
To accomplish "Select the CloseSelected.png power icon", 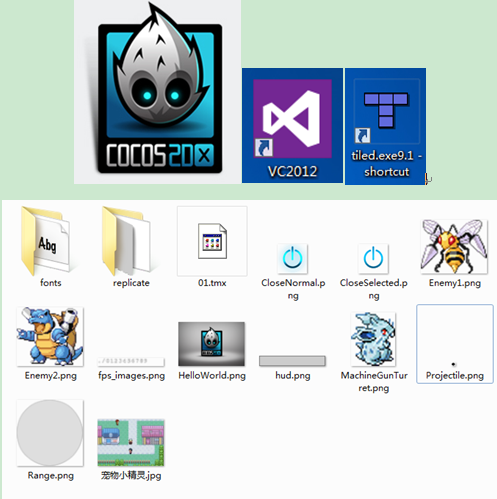I will [x=373, y=259].
